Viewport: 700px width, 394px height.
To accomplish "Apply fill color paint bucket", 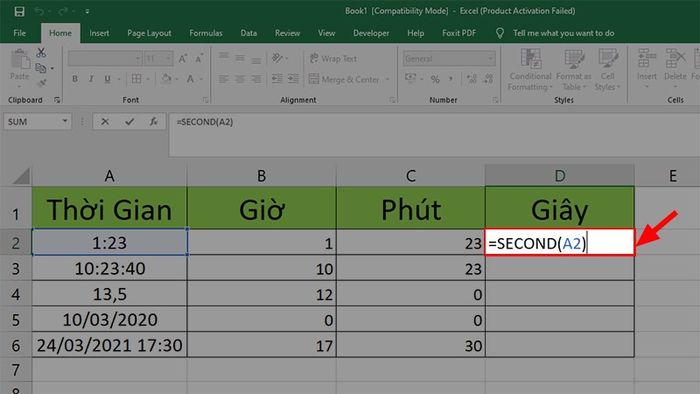I will 167,79.
